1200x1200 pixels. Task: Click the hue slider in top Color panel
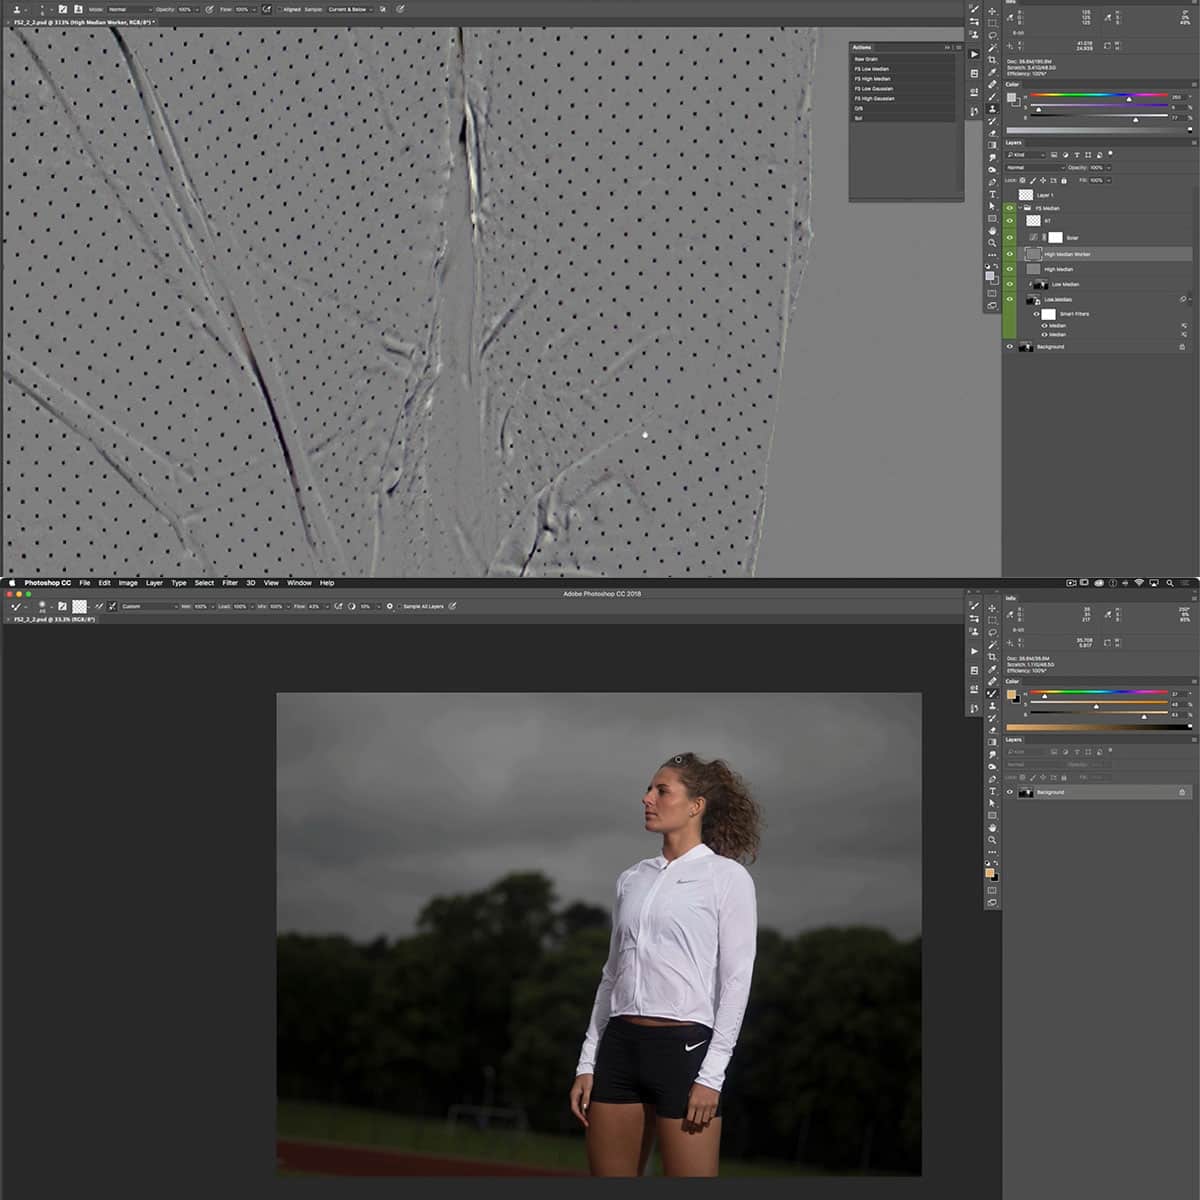tap(1099, 95)
